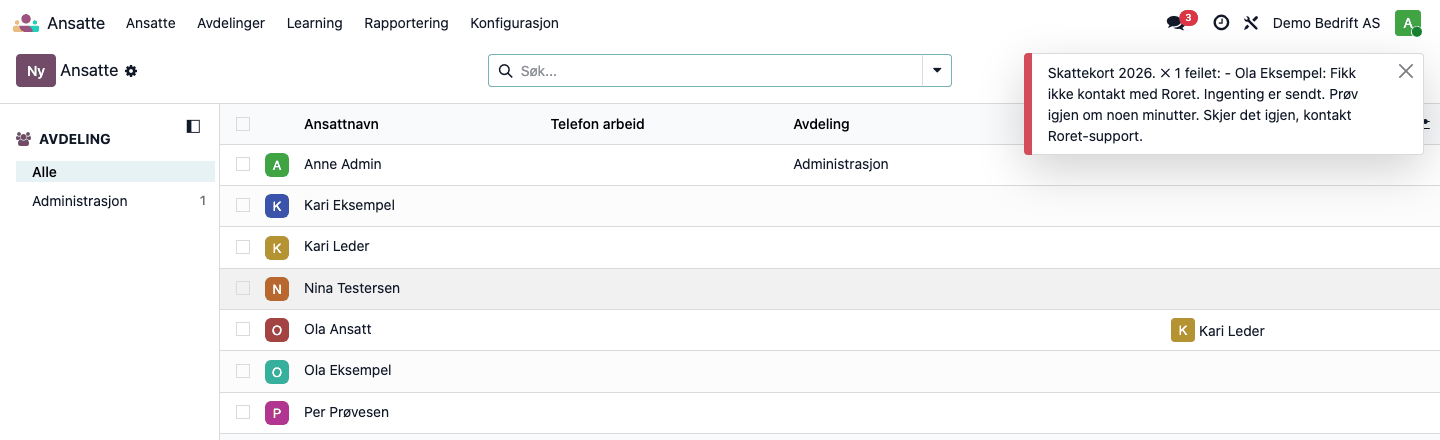The width and height of the screenshot is (1440, 440).
Task: Click into the Søk search field
Action: (718, 71)
